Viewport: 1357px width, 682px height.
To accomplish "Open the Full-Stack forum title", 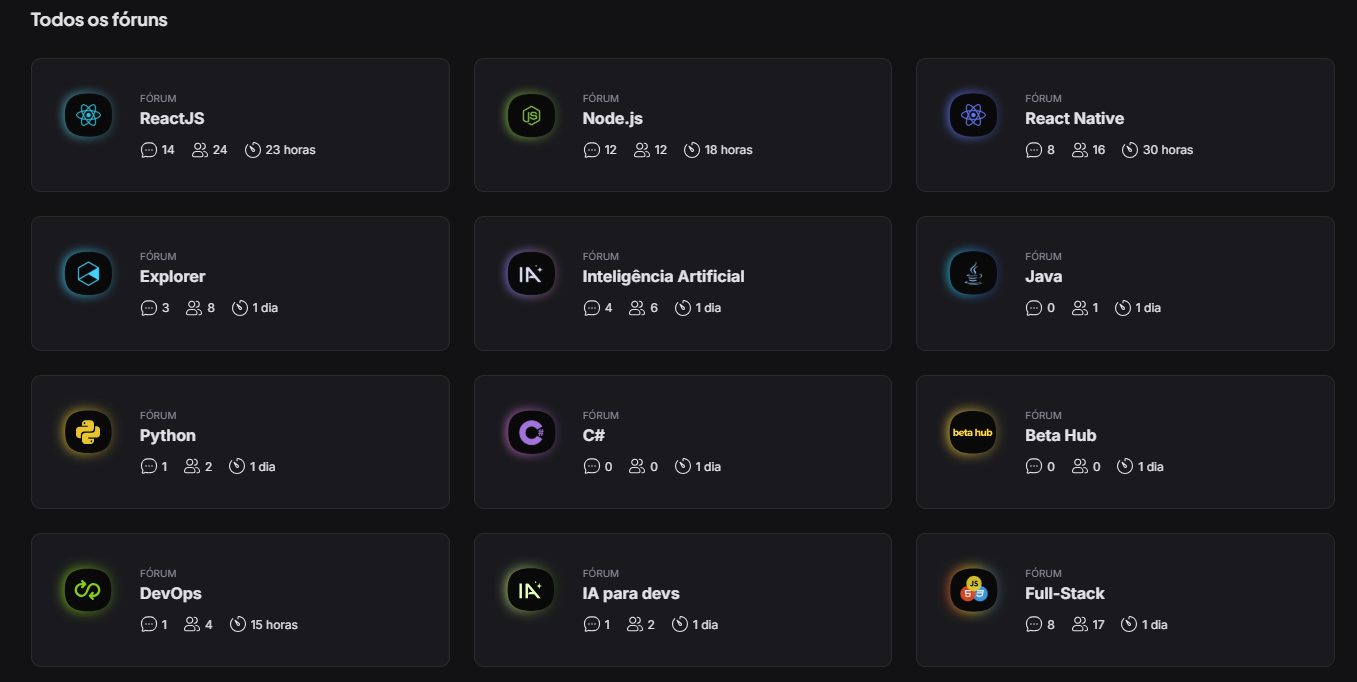I will [x=1065, y=593].
